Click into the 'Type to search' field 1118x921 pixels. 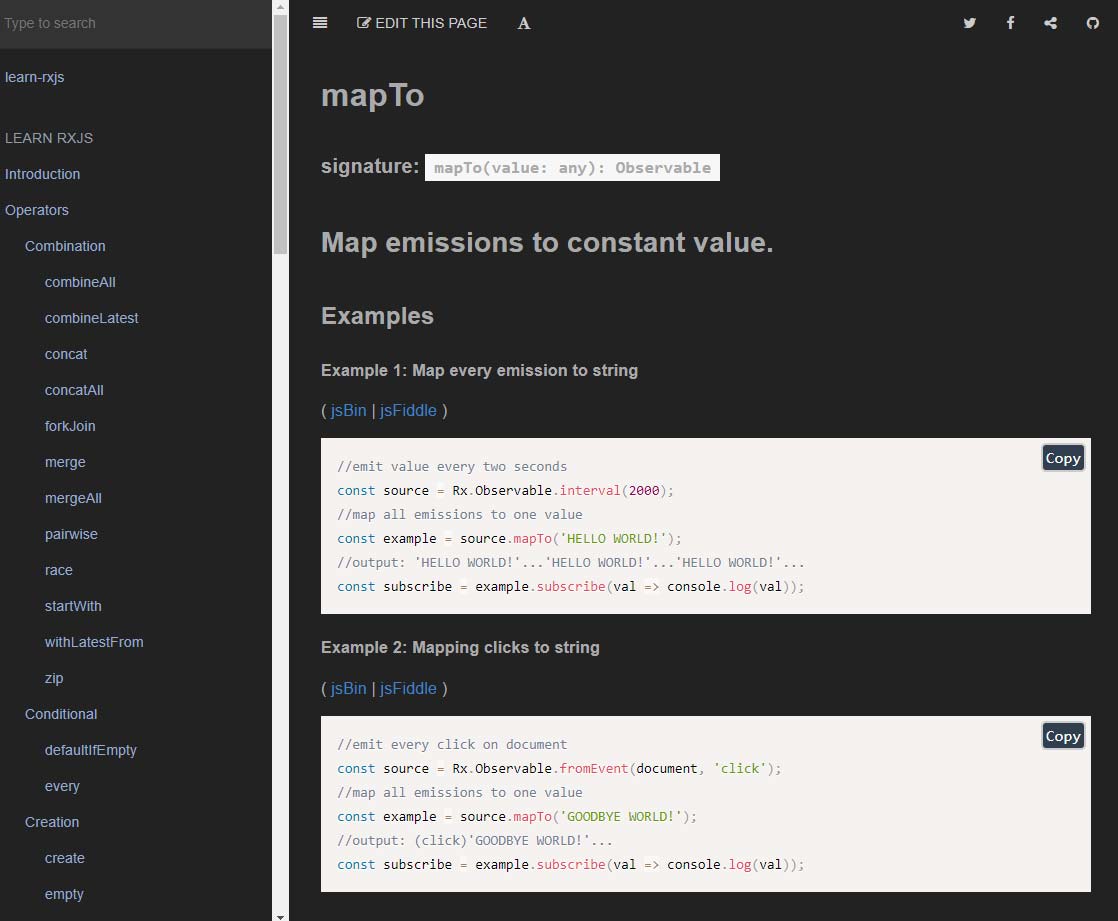(135, 24)
